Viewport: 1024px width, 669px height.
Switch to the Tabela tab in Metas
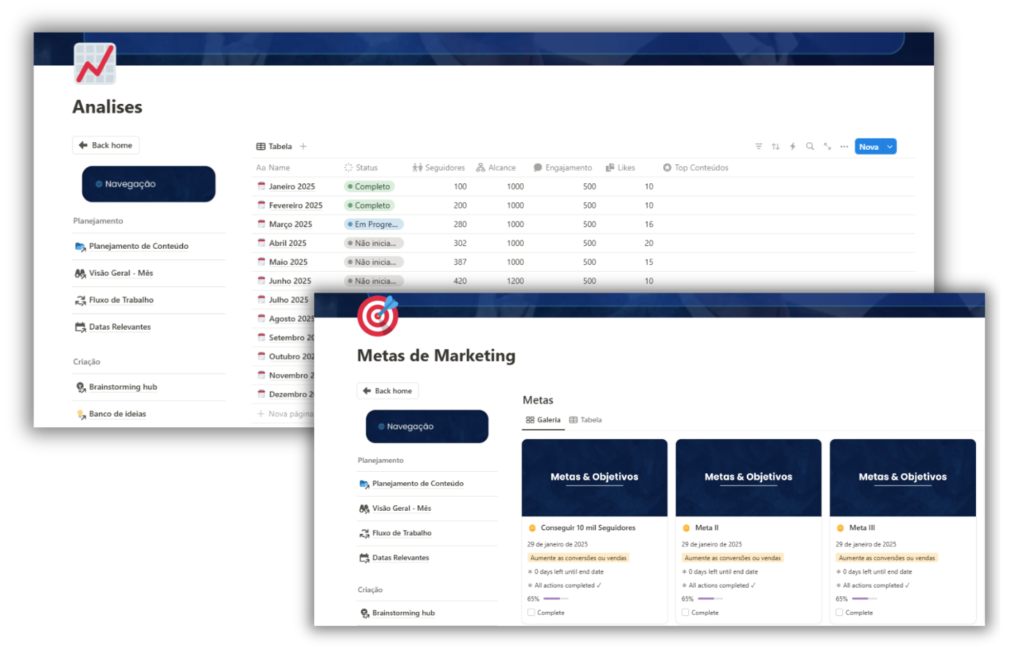586,420
